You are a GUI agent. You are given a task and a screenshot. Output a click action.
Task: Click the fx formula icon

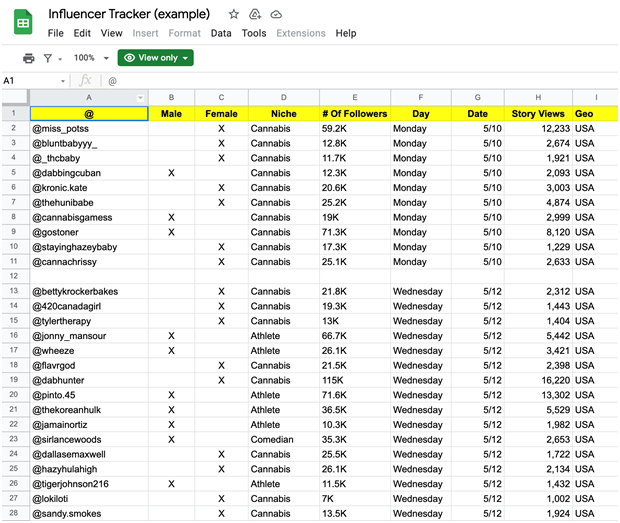click(85, 80)
